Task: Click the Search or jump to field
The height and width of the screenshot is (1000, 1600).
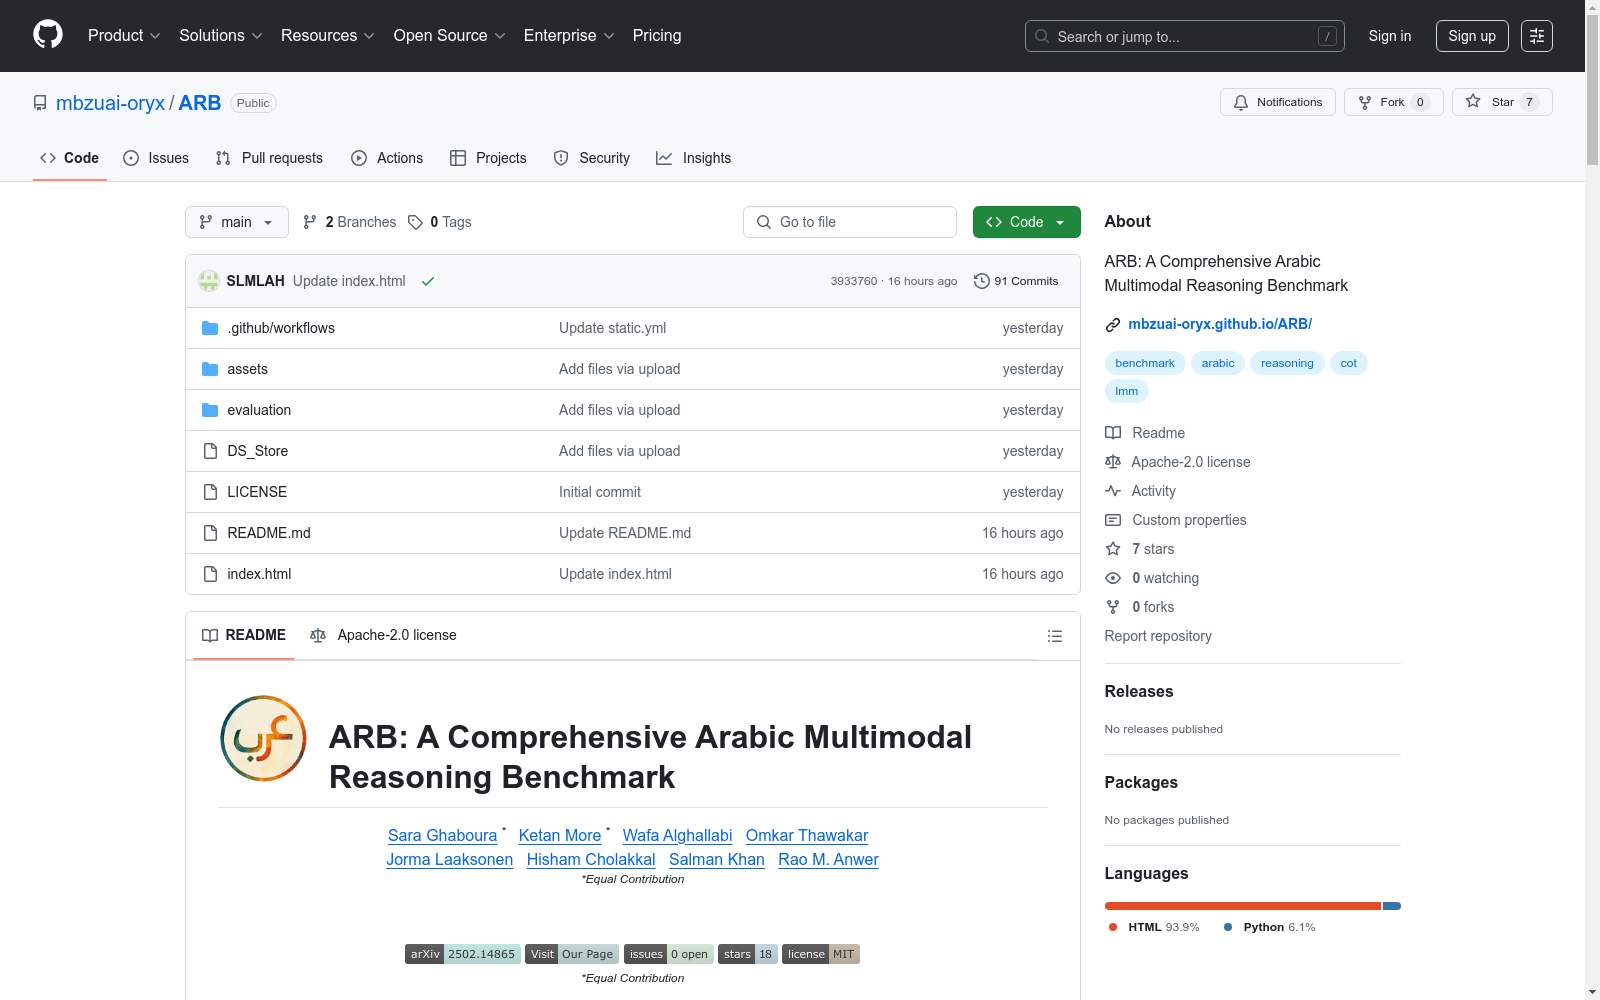Action: pos(1185,36)
